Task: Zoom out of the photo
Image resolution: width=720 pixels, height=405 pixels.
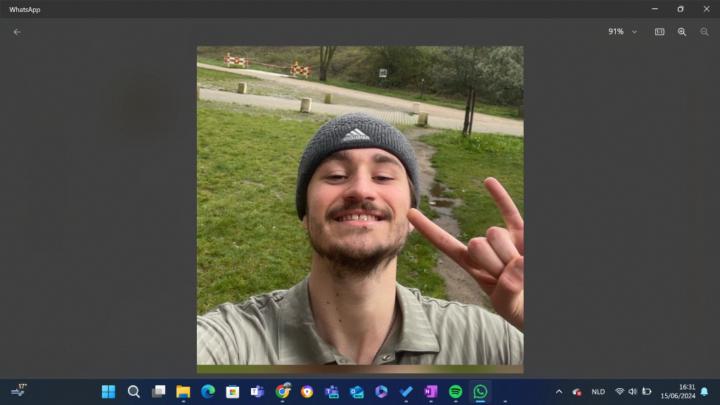Action: pyautogui.click(x=704, y=32)
